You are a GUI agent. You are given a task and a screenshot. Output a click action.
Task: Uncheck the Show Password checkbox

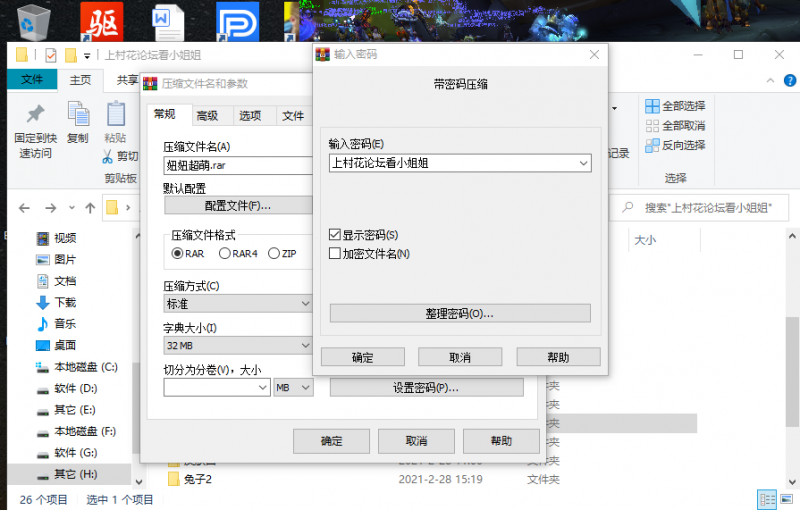[335, 234]
